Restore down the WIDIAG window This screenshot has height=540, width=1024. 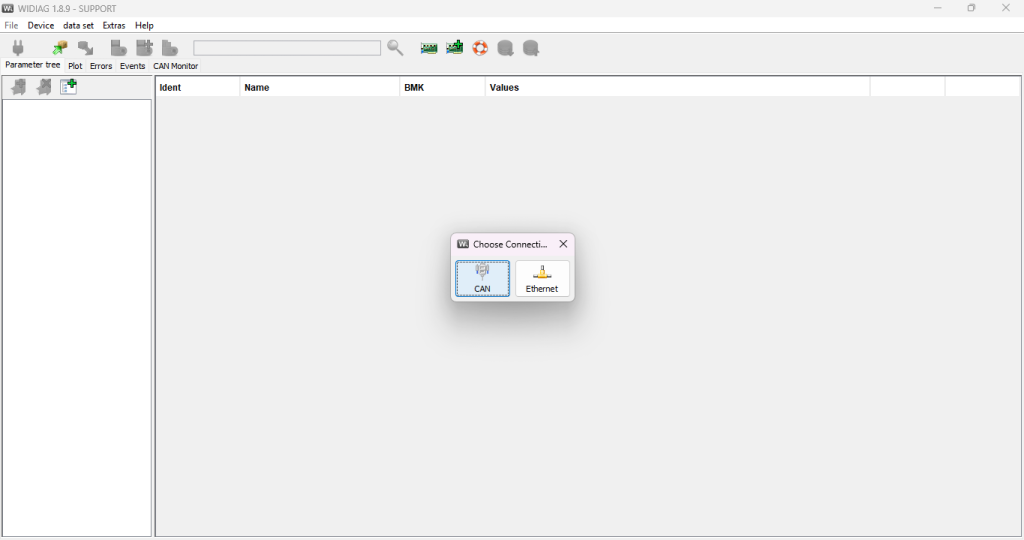click(x=971, y=8)
